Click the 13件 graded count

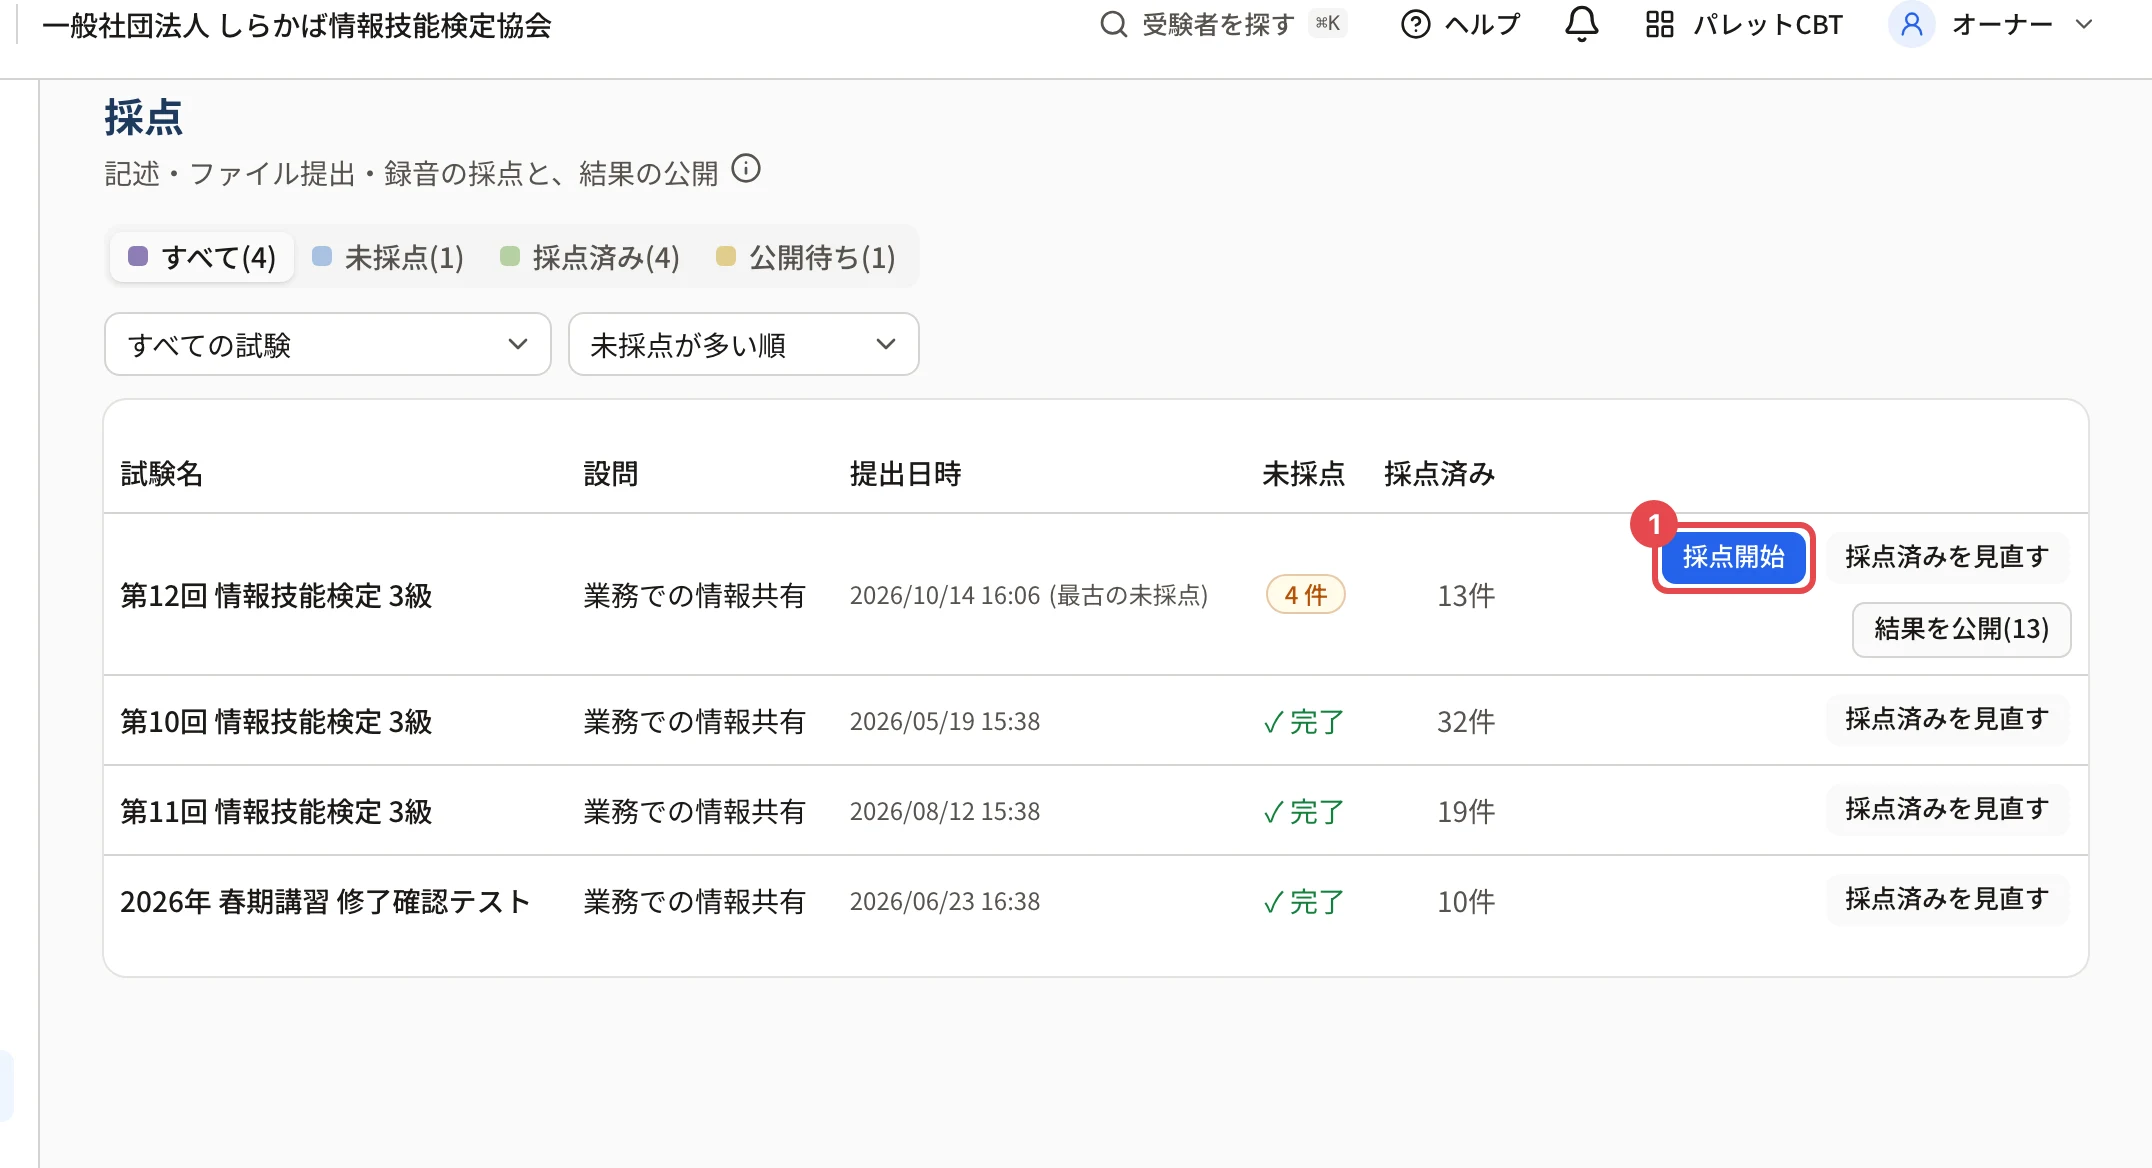(1465, 596)
